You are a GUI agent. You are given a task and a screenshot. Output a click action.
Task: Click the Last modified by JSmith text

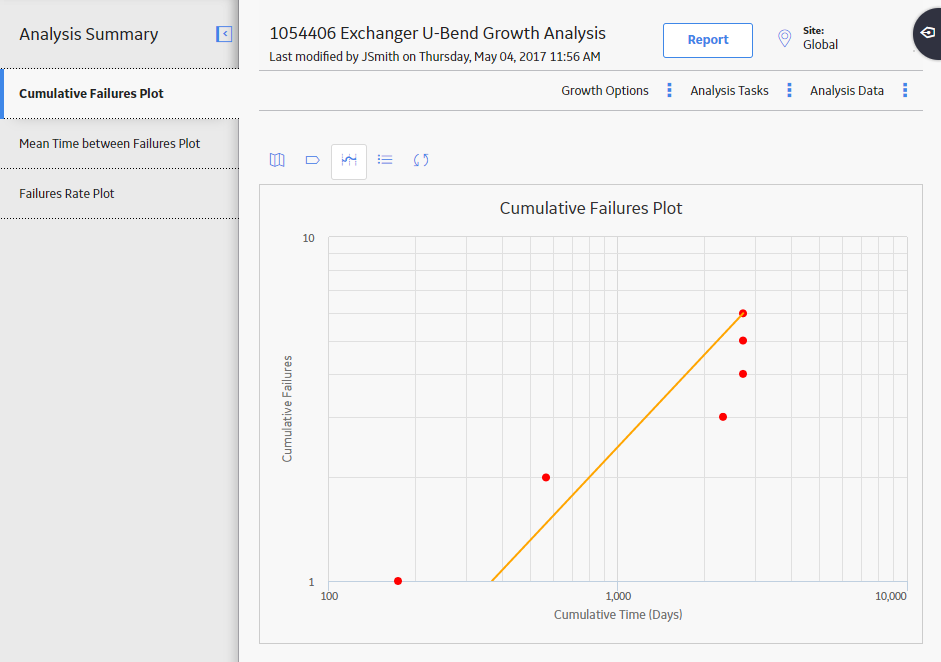coord(434,57)
